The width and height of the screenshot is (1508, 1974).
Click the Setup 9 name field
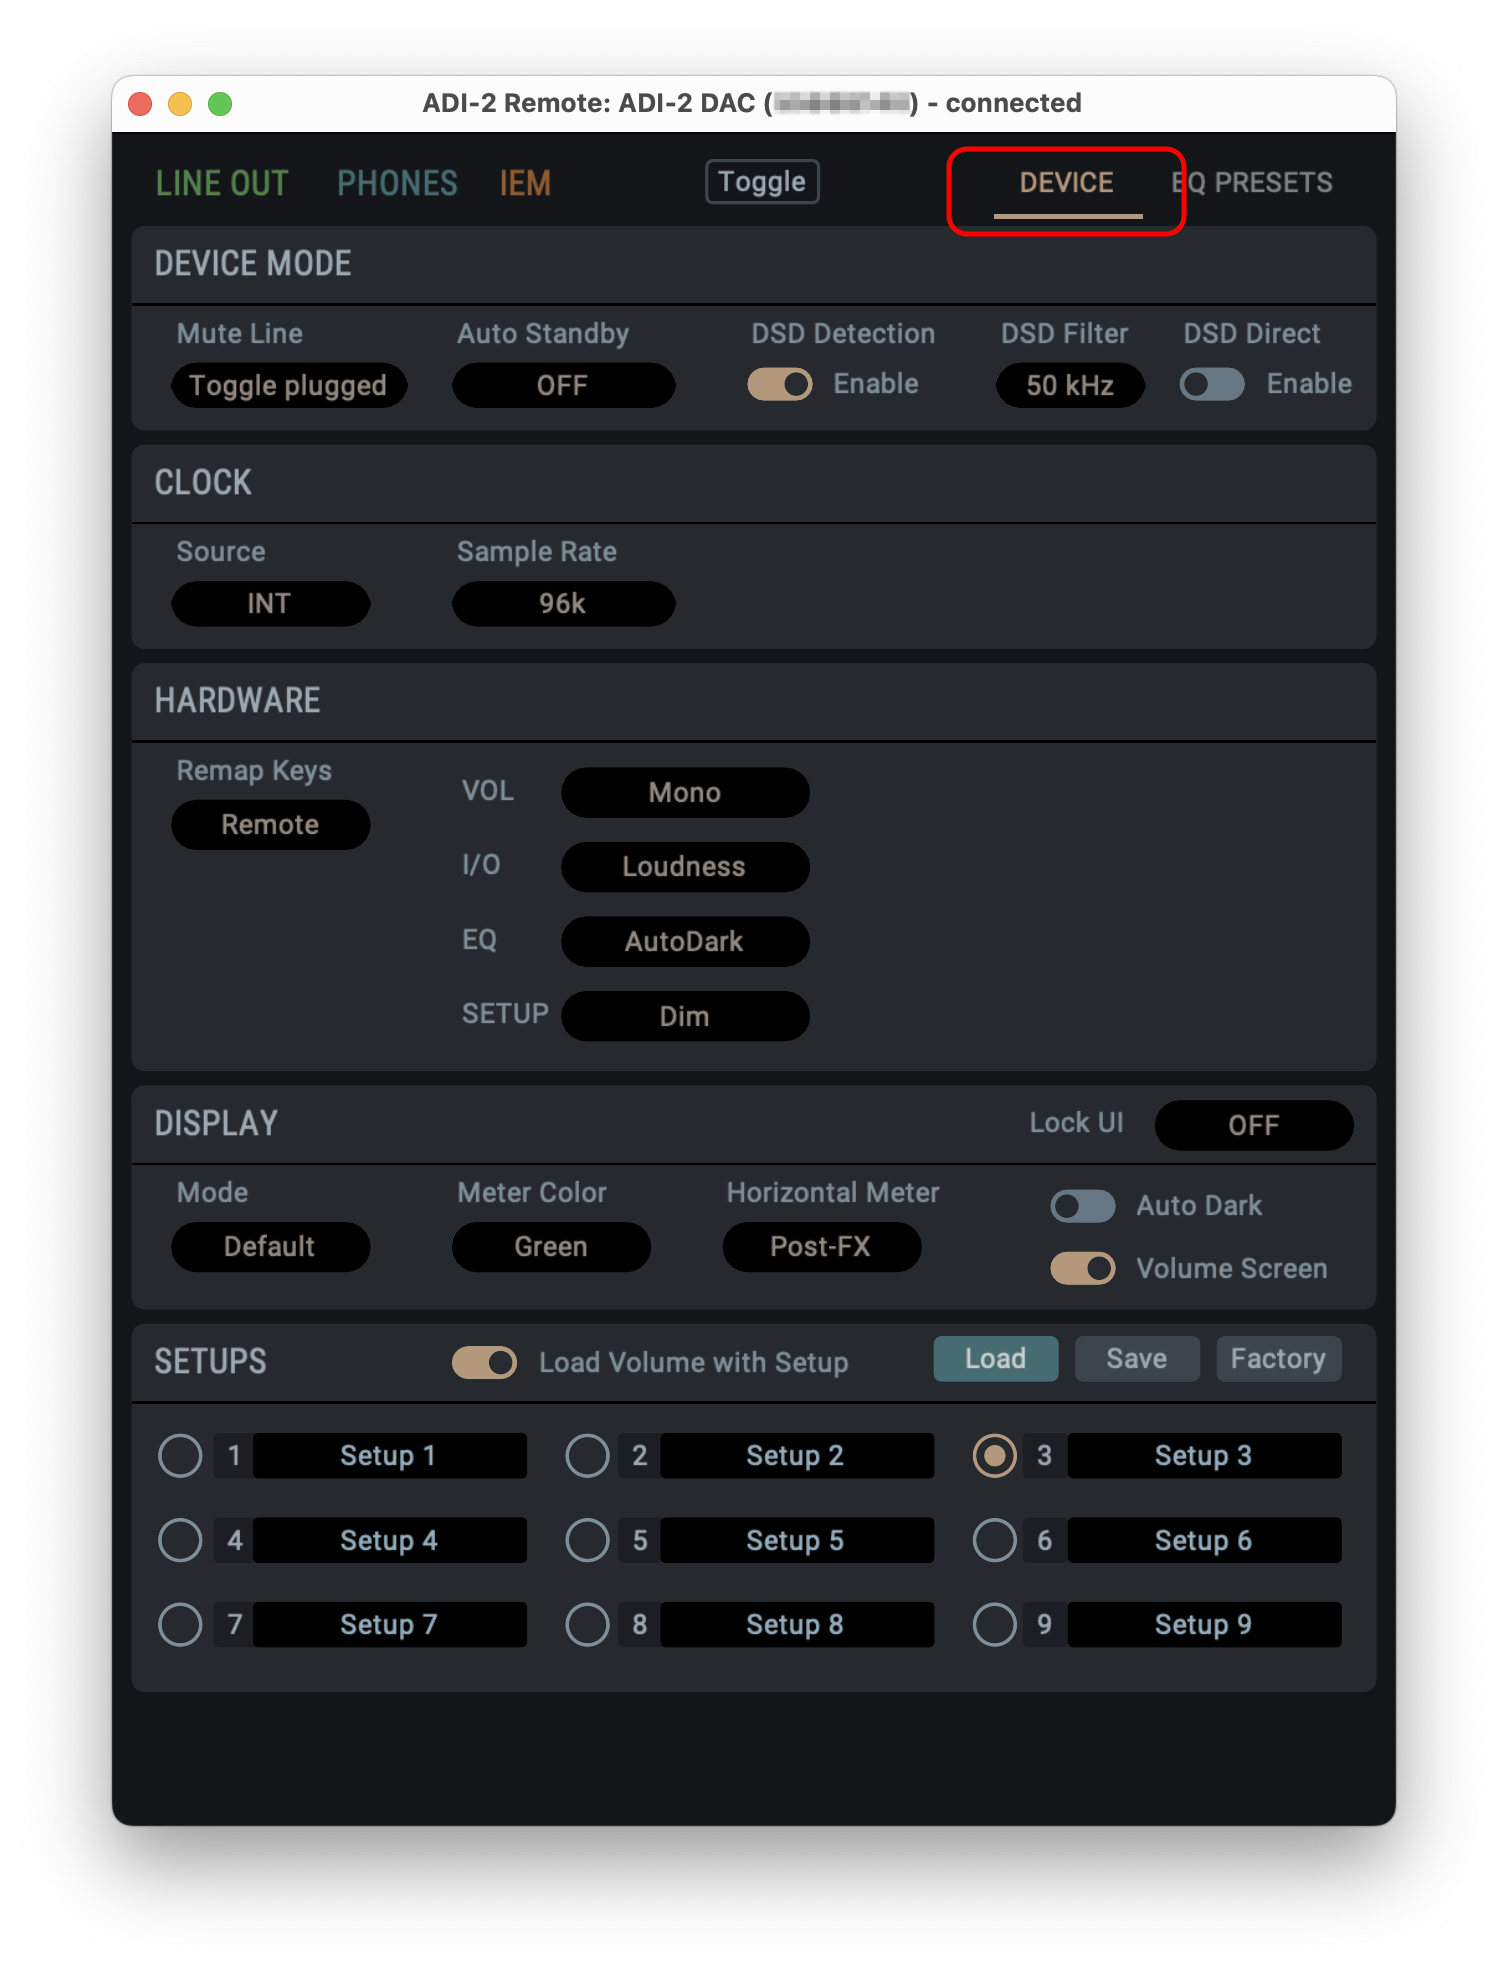pos(1203,1625)
